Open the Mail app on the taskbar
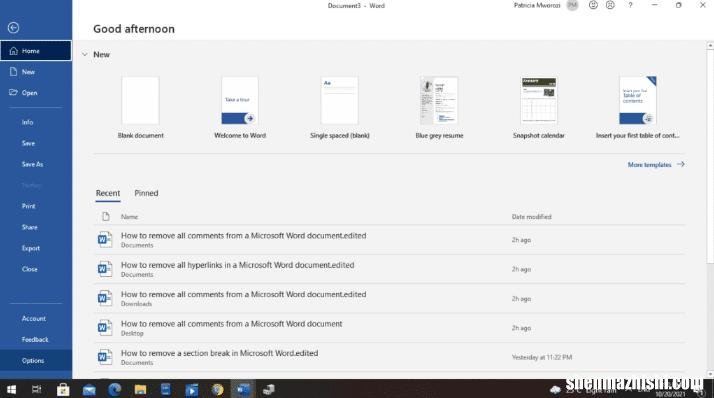Viewport: 714px width, 398px height. [89, 389]
